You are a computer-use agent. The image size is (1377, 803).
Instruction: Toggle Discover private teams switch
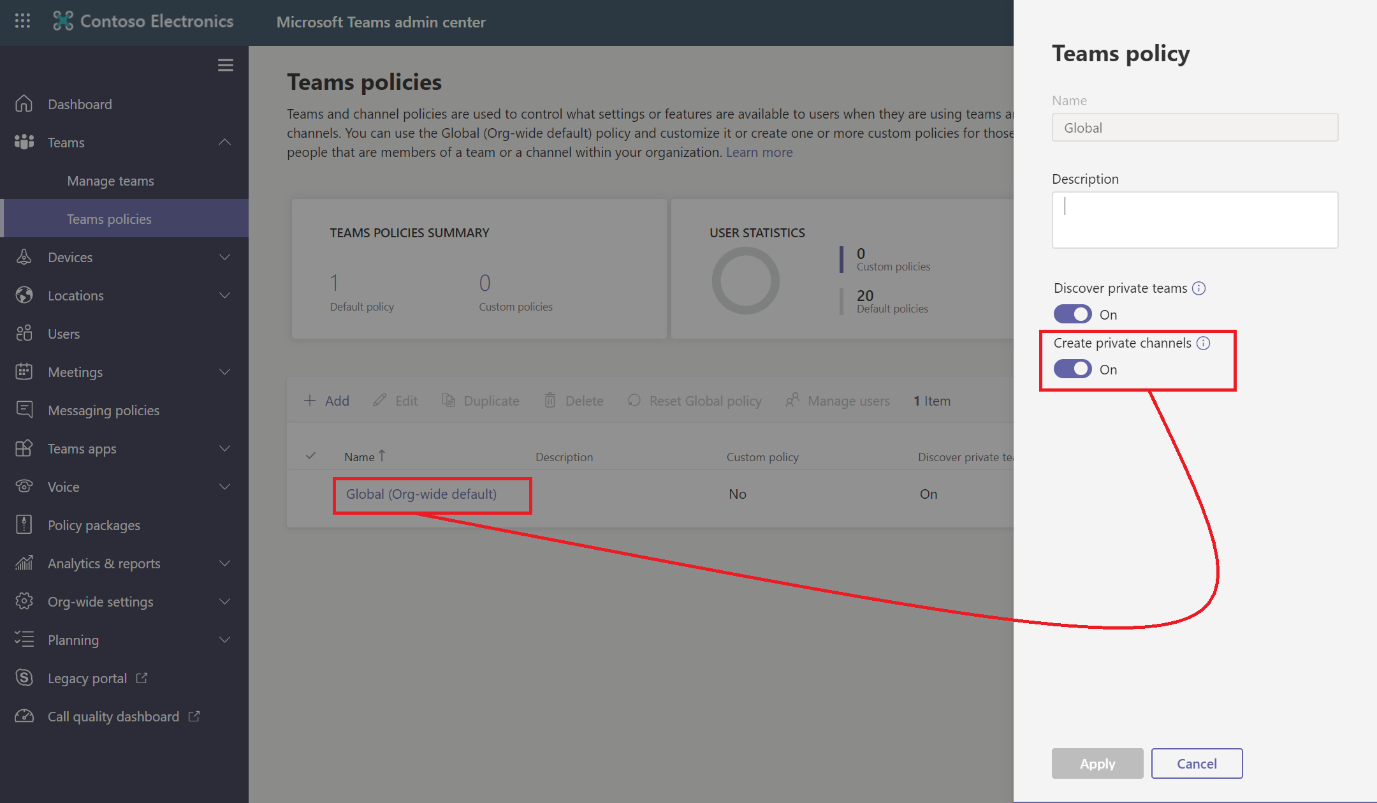(x=1073, y=314)
